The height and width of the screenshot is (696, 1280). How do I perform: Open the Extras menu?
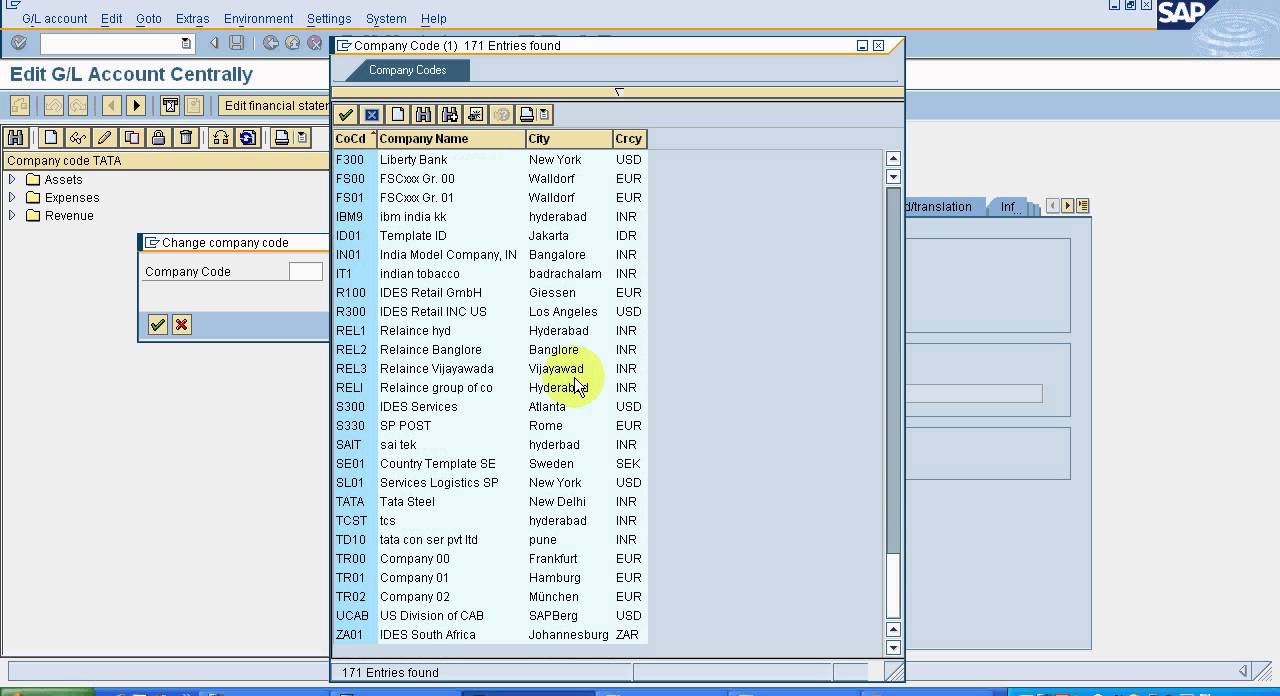[x=193, y=19]
